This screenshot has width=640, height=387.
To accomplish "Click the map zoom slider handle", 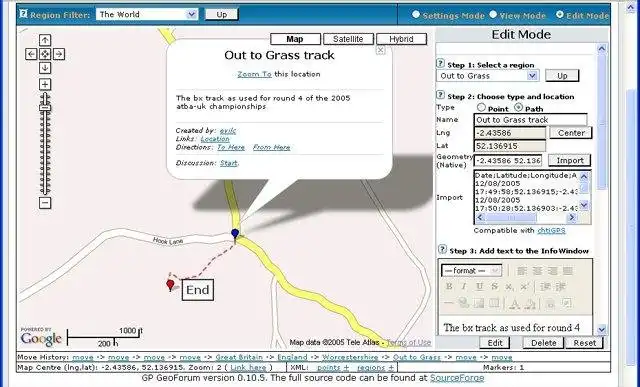I will tap(45, 108).
